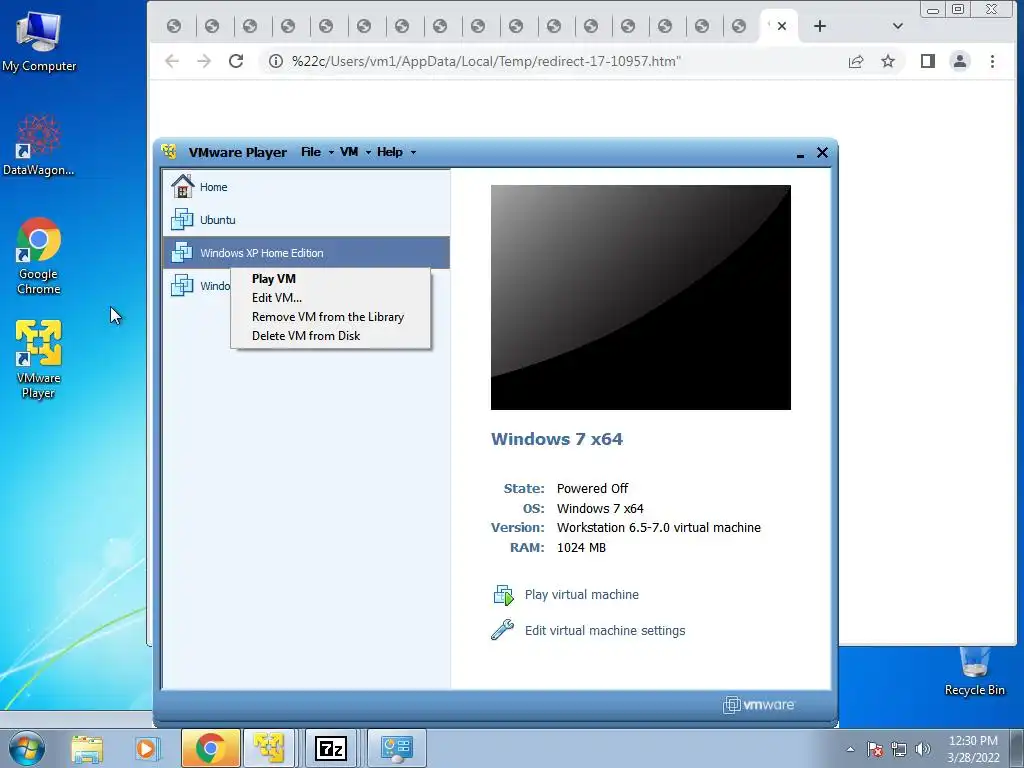Click the Action Center flag tray icon
The width and height of the screenshot is (1024, 768).
pyautogui.click(x=875, y=749)
